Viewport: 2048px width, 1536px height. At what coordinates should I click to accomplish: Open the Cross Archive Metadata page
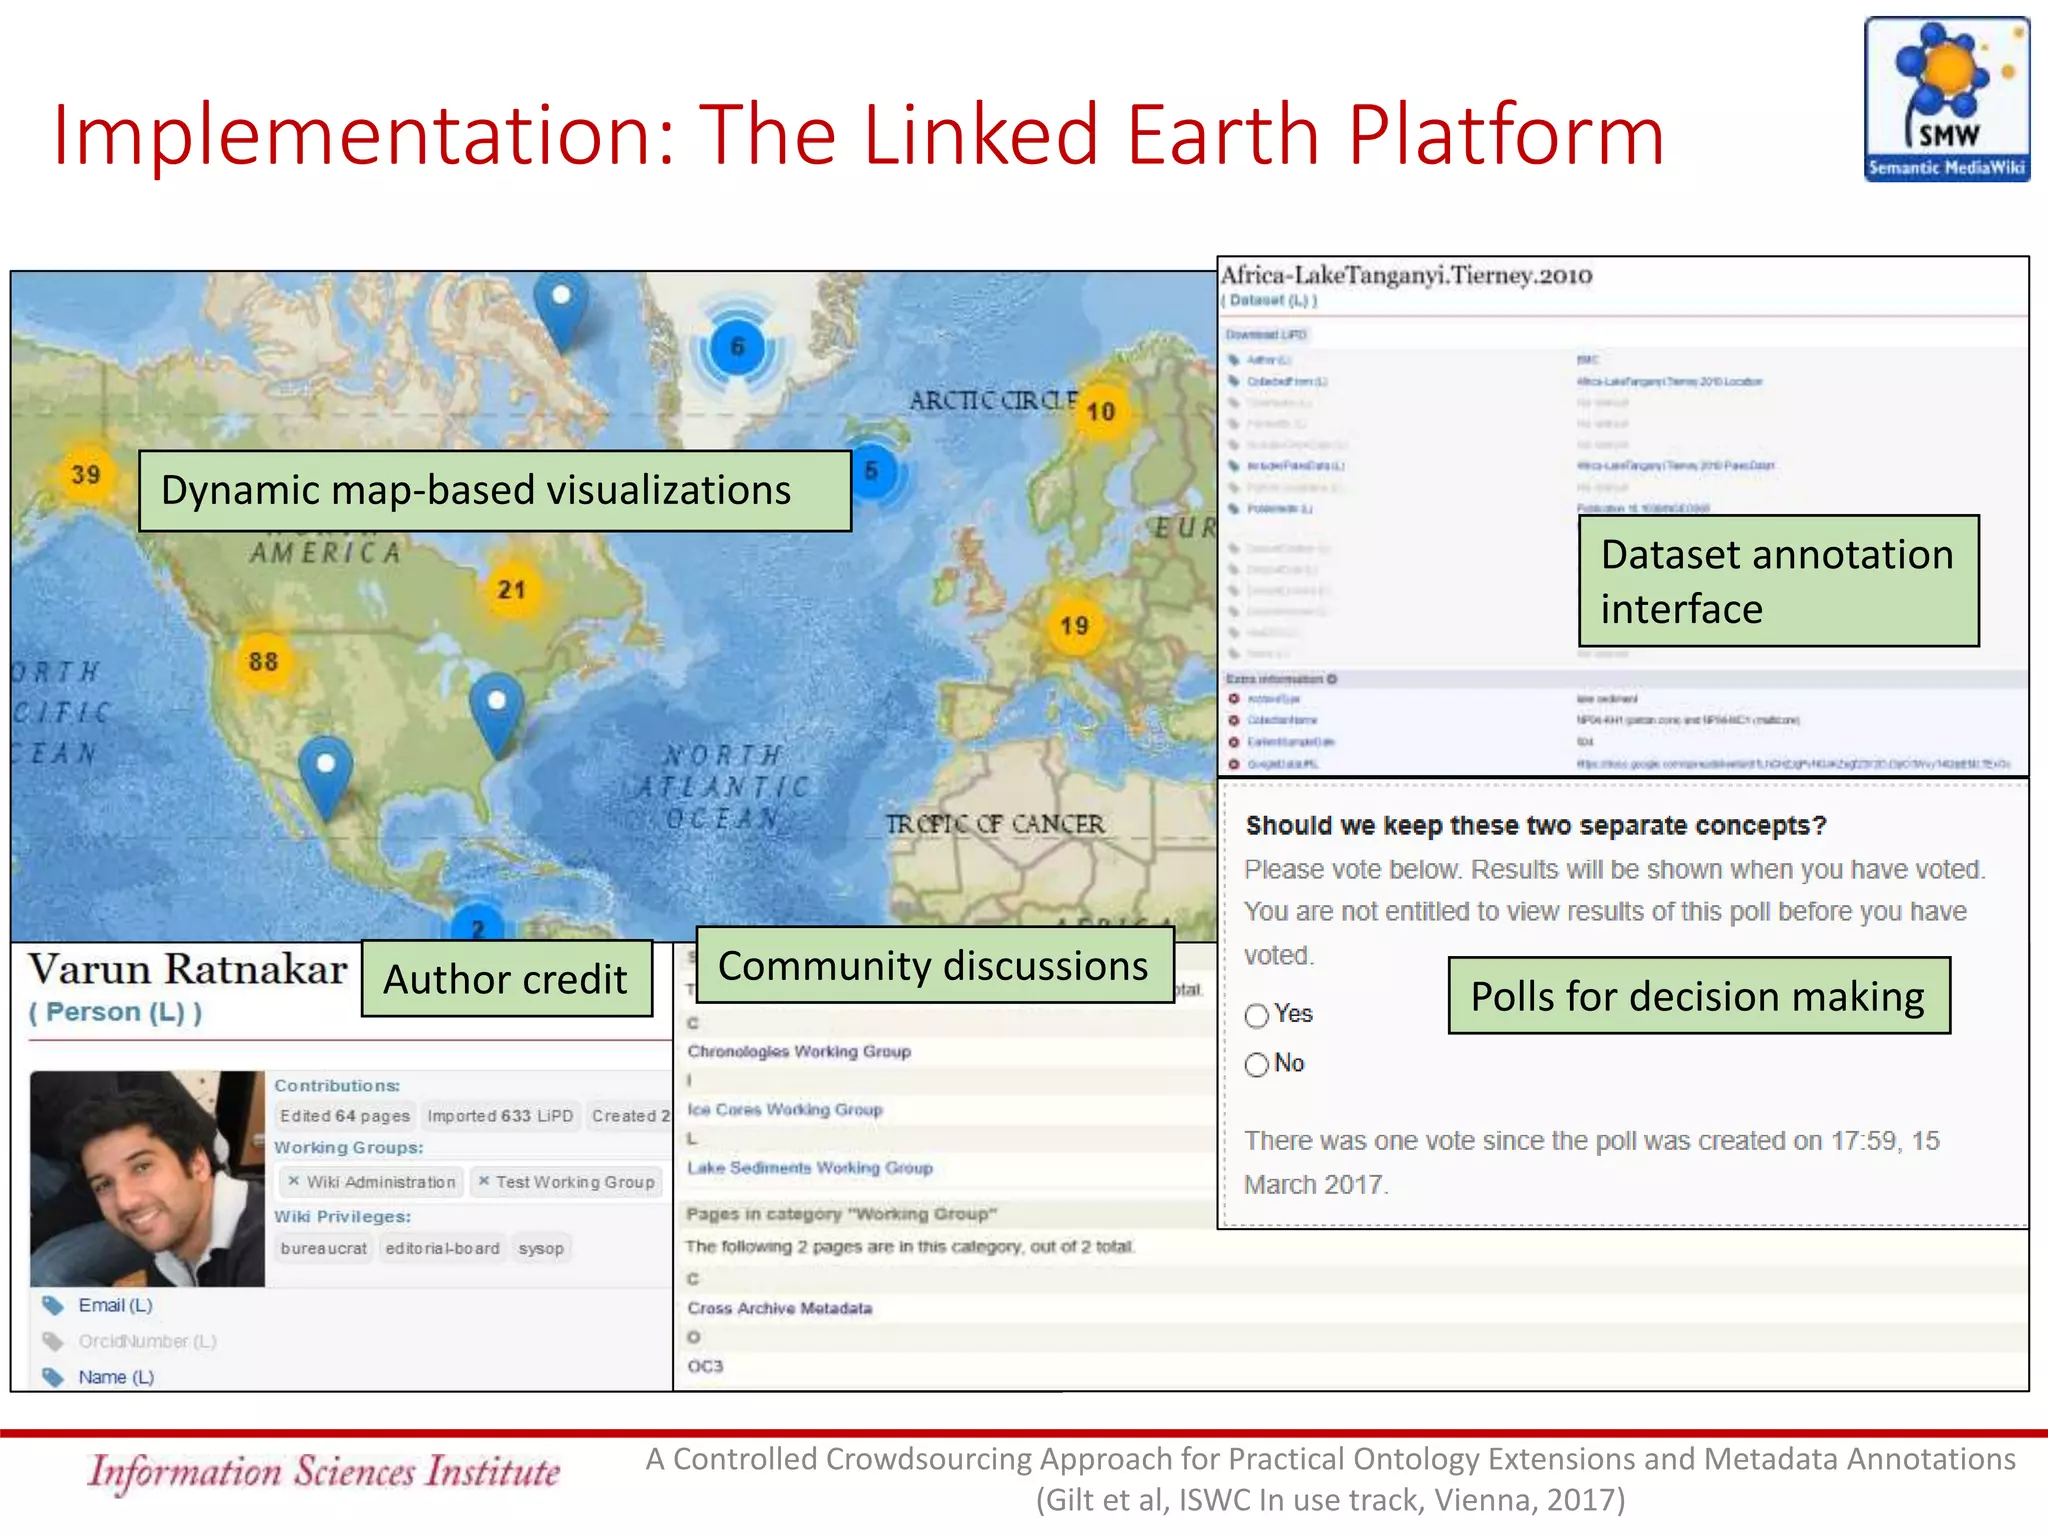[x=779, y=1308]
